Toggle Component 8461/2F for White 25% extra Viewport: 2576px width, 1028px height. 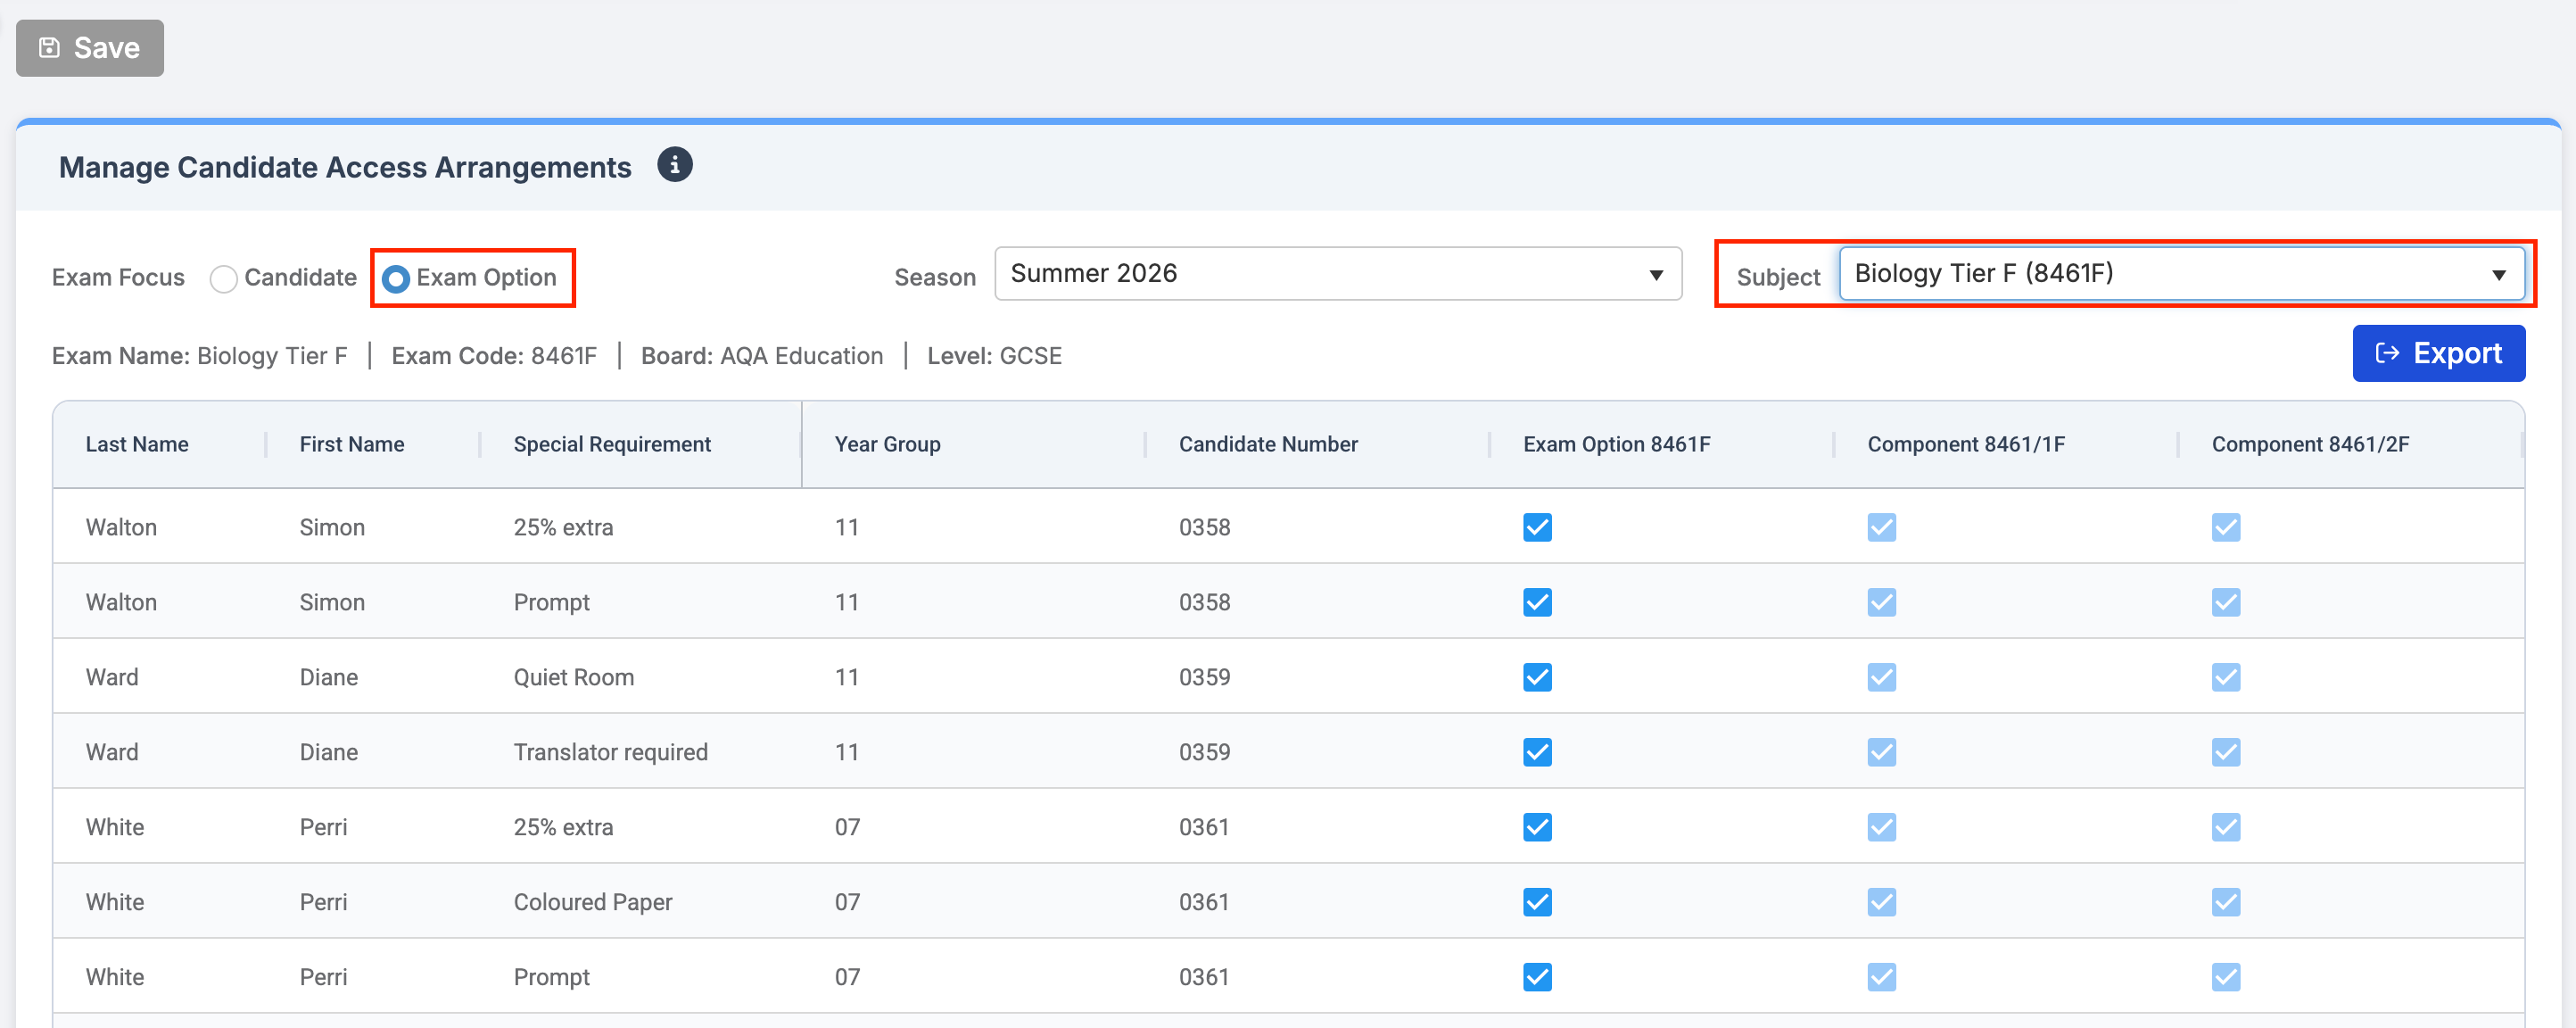click(2225, 827)
